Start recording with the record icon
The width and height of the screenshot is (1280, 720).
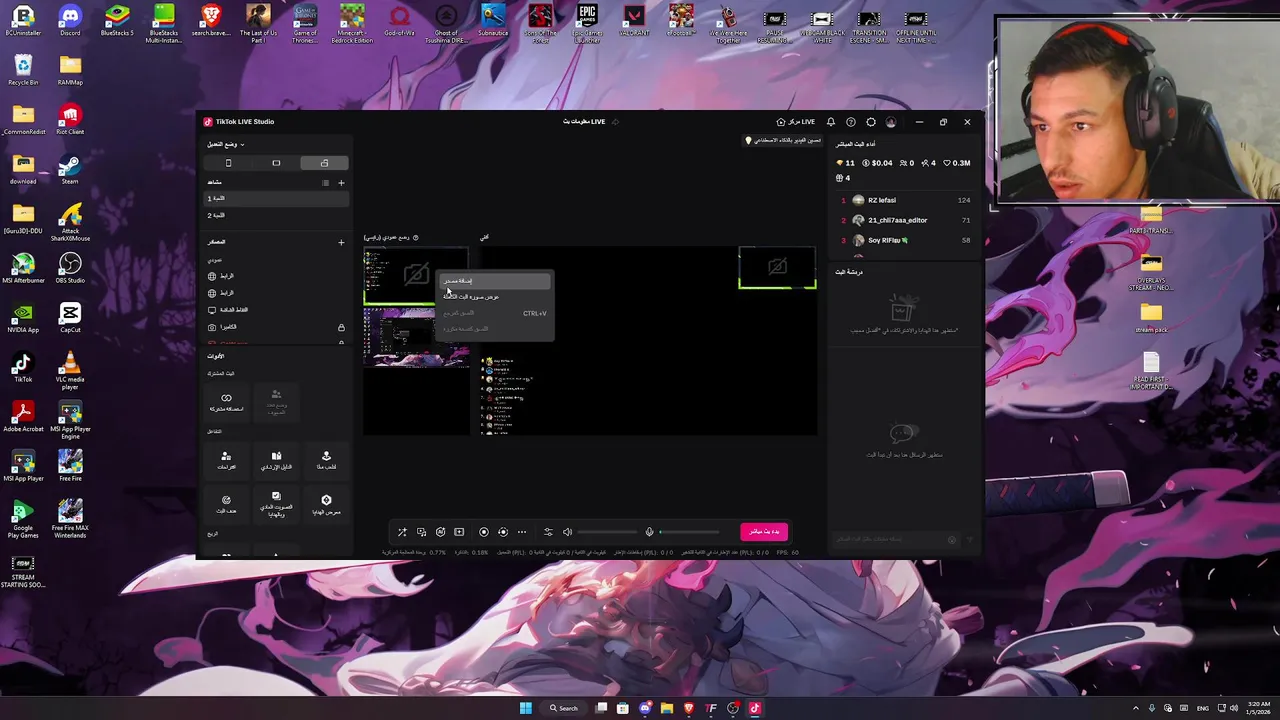tap(484, 532)
